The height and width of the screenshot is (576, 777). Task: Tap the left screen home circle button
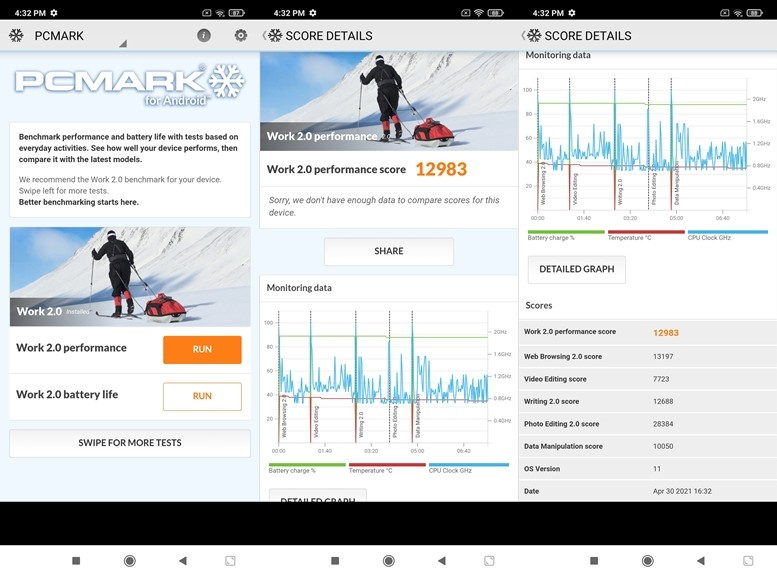point(130,561)
